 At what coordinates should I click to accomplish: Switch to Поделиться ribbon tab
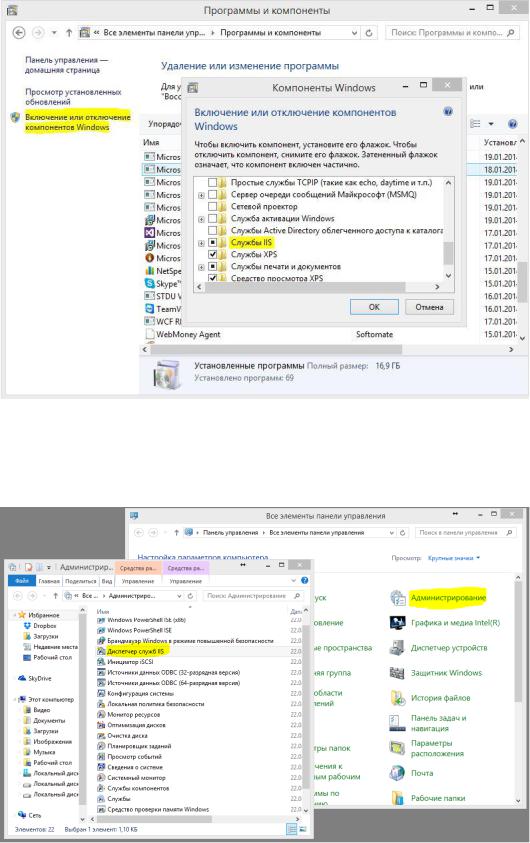tap(81, 581)
